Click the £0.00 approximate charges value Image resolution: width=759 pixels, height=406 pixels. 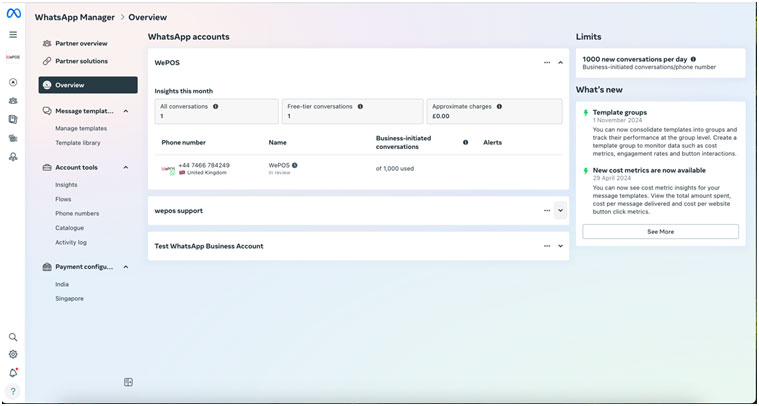pyautogui.click(x=440, y=116)
